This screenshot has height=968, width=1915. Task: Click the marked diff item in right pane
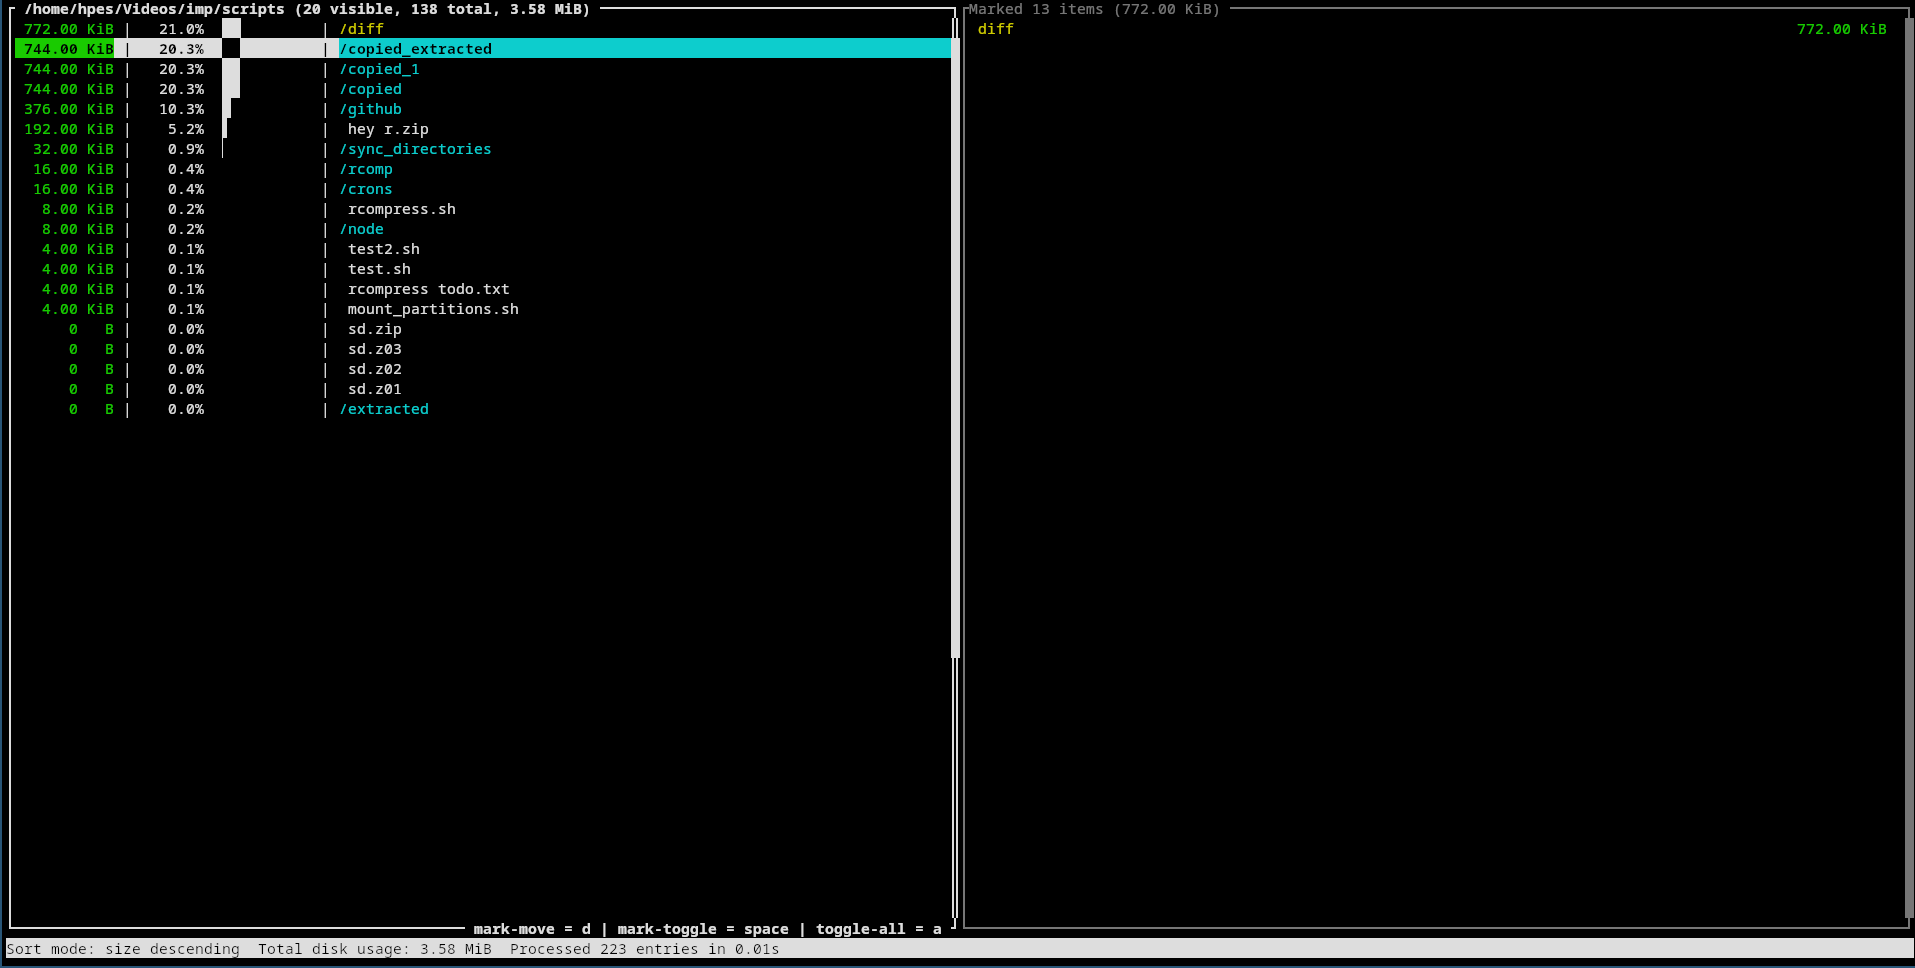[995, 29]
